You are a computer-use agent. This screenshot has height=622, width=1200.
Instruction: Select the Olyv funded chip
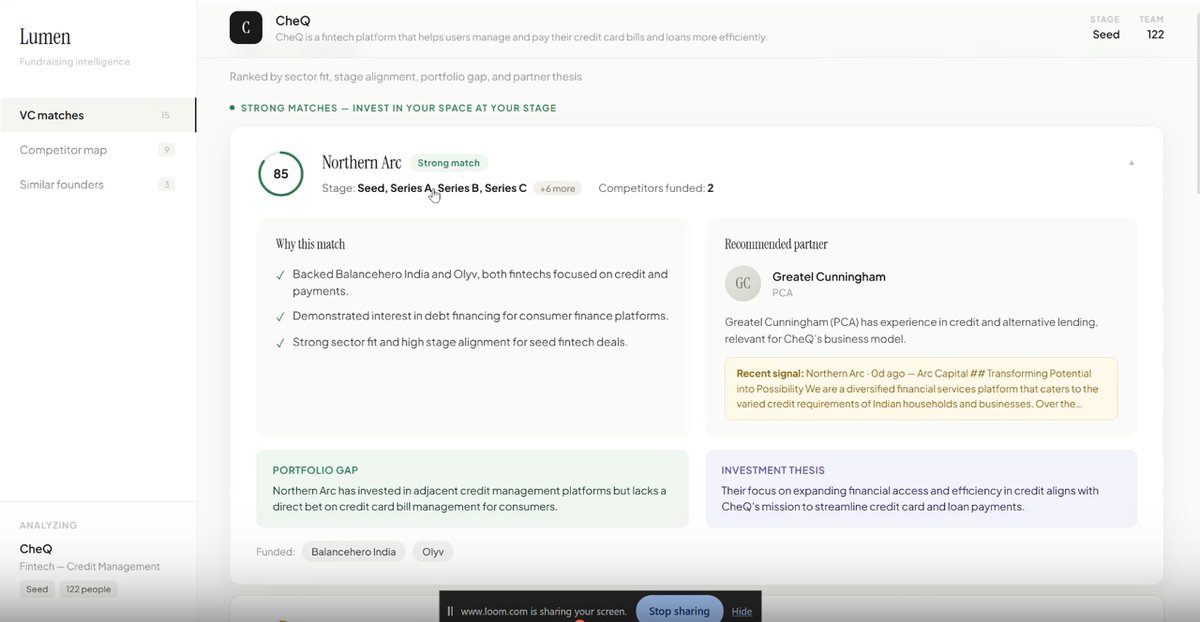433,551
